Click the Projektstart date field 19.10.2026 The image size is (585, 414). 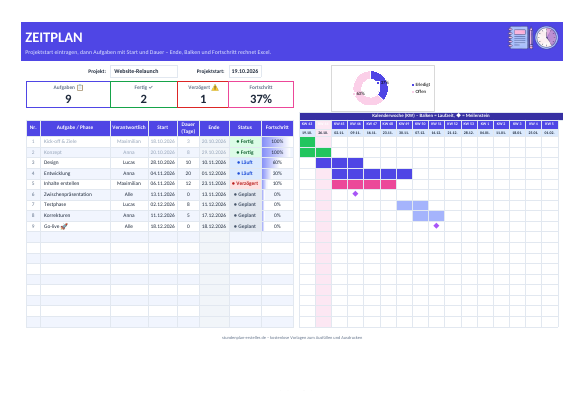coord(245,71)
